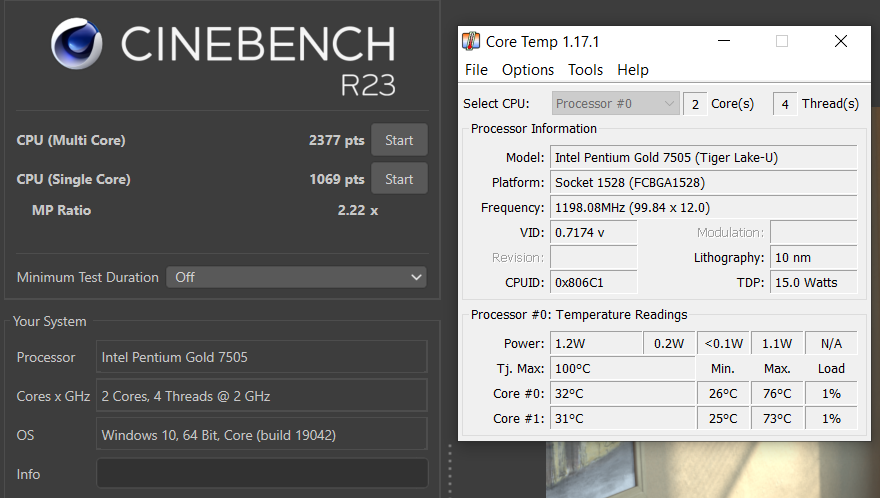Viewport: 880px width, 498px height.
Task: Click the Model field in Core Temp
Action: [x=704, y=158]
